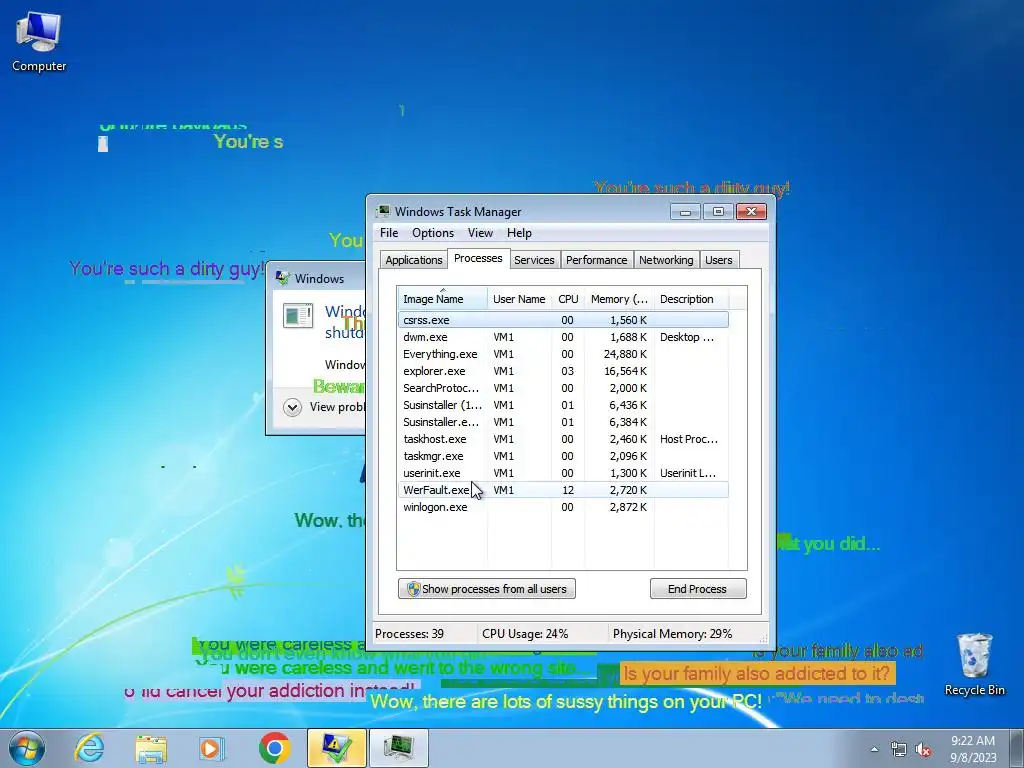Open the clock showing 9:22 AM
Screen dimensions: 1024x768
click(x=973, y=749)
